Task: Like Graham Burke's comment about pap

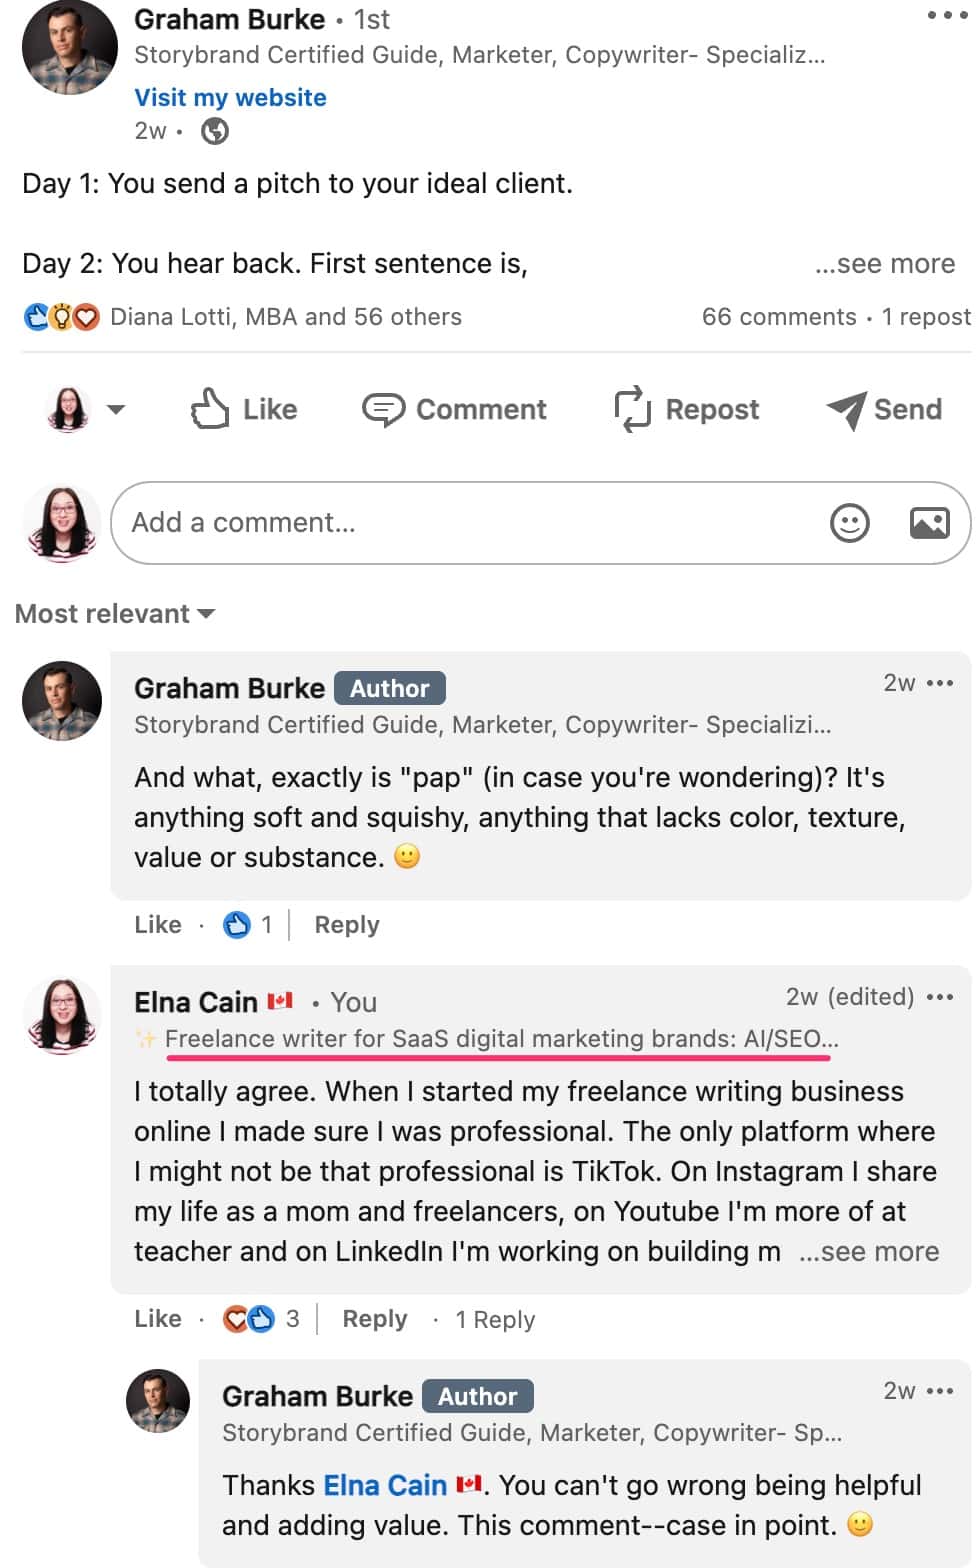Action: (157, 925)
